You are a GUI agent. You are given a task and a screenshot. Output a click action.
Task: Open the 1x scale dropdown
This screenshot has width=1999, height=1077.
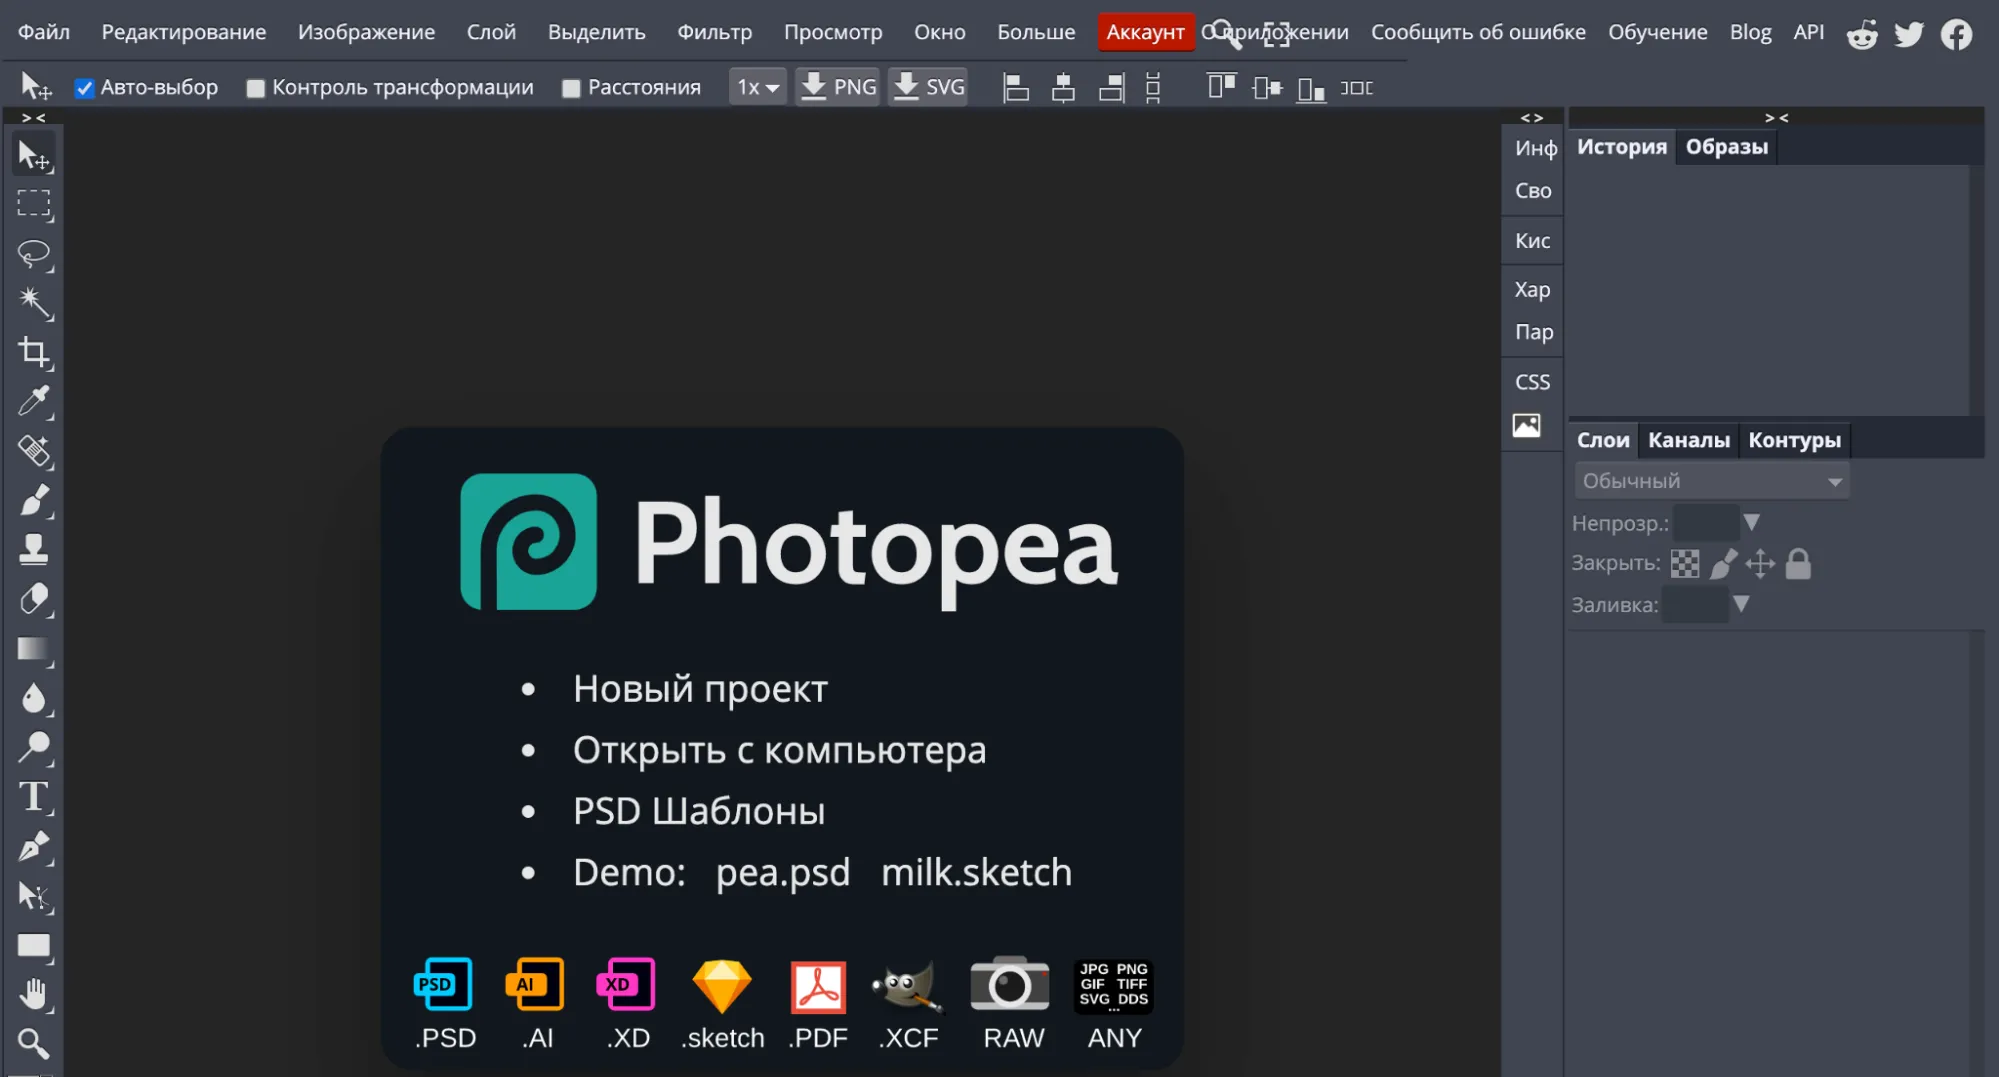coord(757,88)
